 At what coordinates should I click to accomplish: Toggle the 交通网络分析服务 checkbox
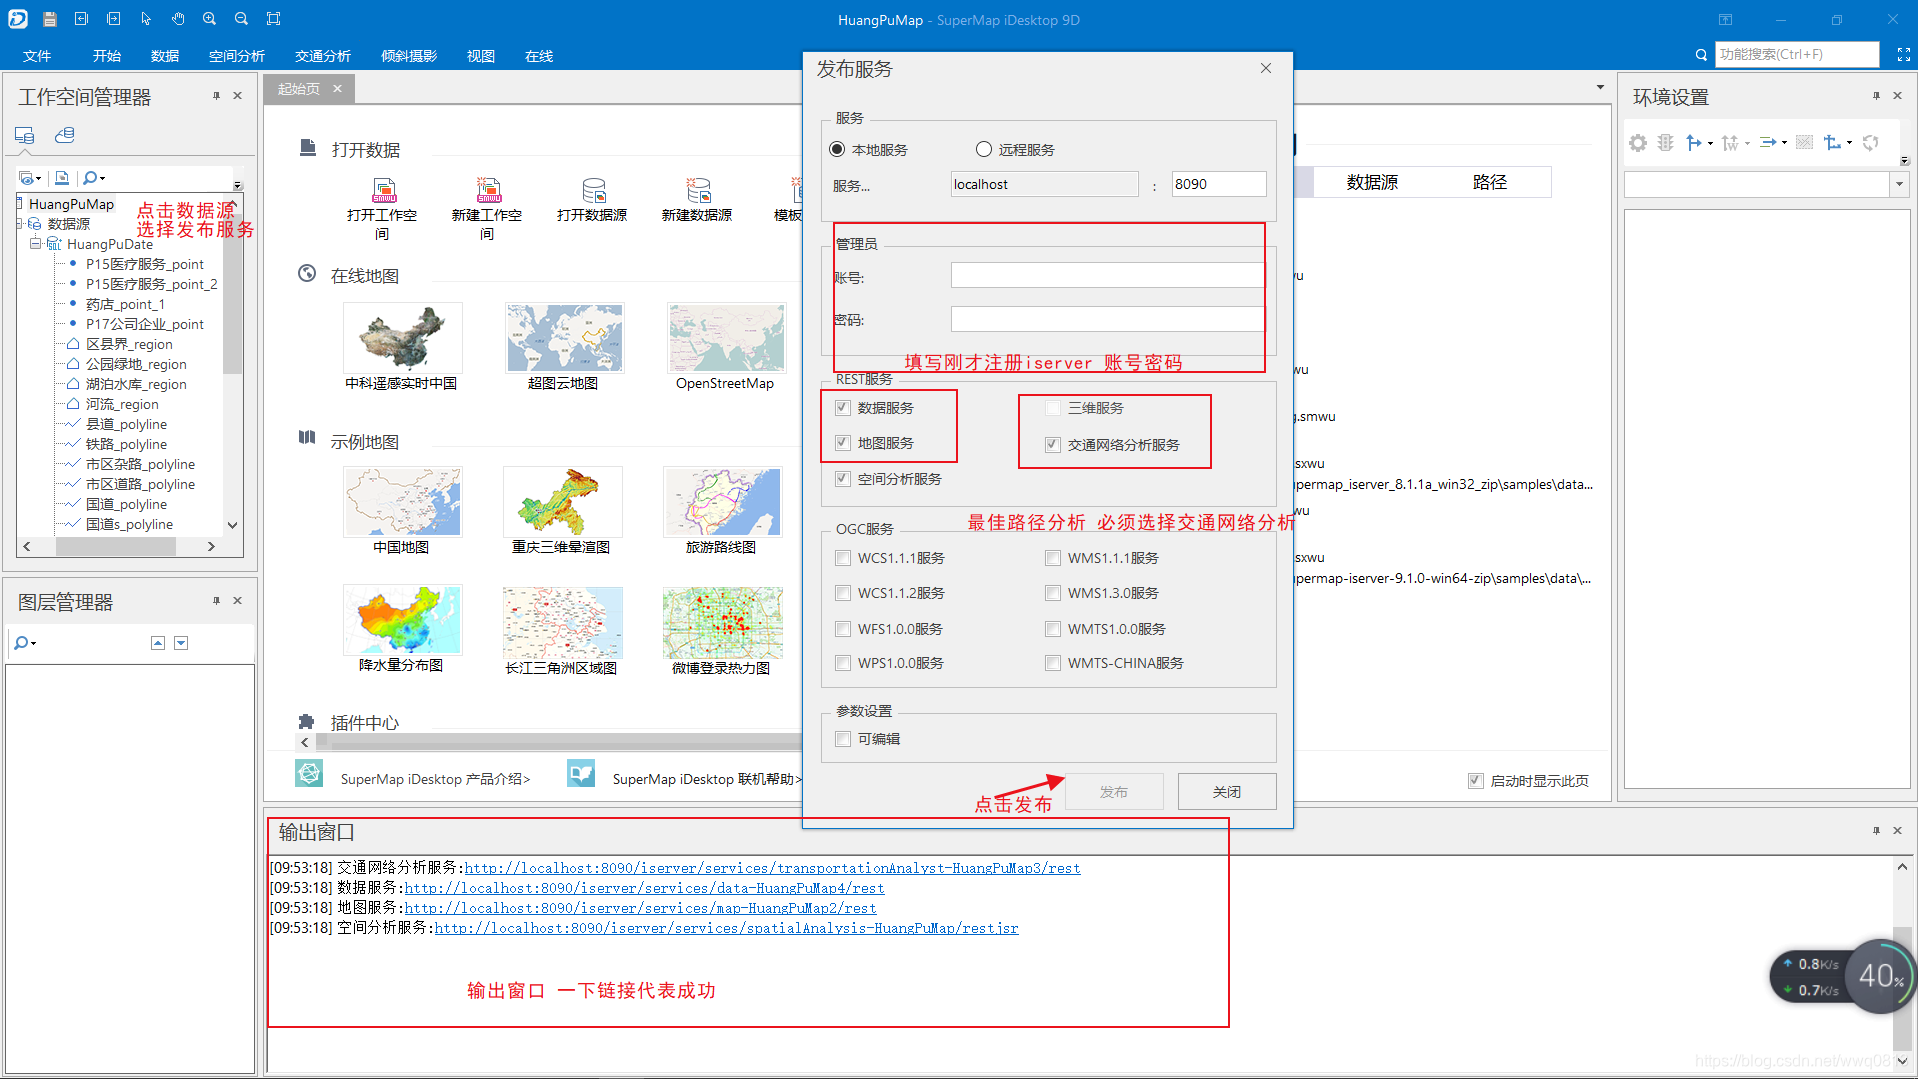[1053, 445]
